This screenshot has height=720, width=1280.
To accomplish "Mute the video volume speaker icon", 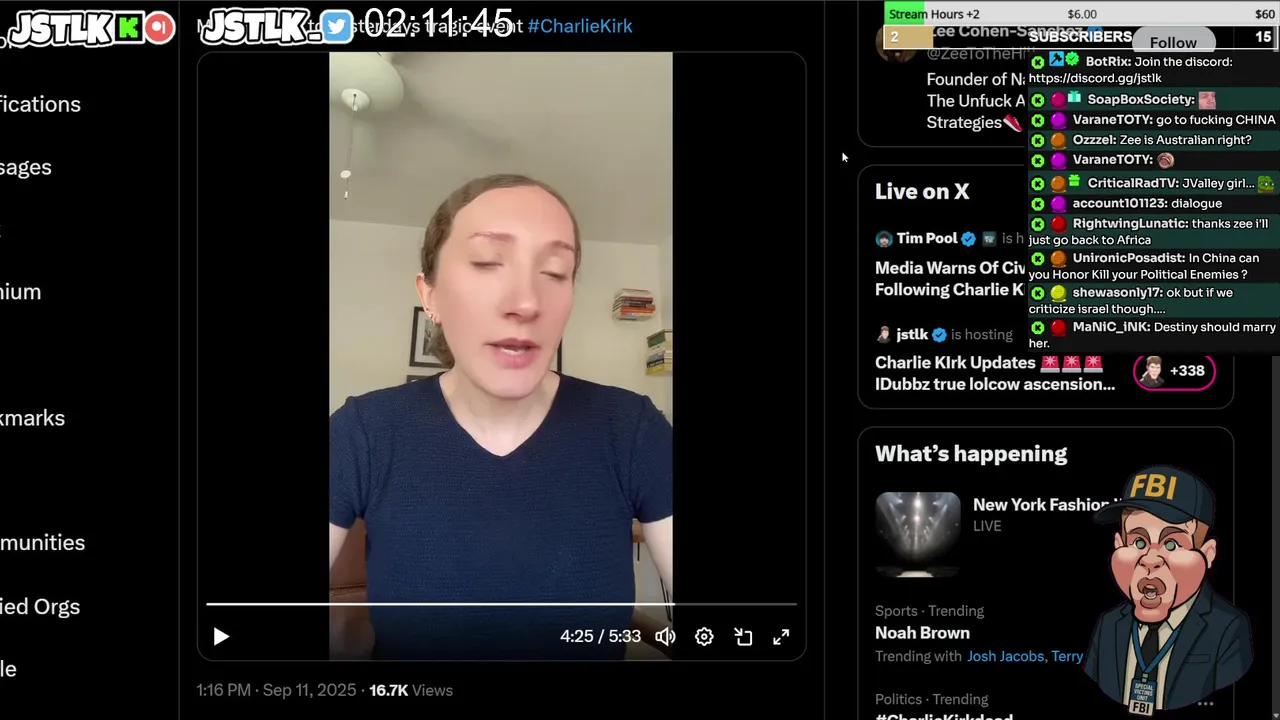I will (x=665, y=637).
